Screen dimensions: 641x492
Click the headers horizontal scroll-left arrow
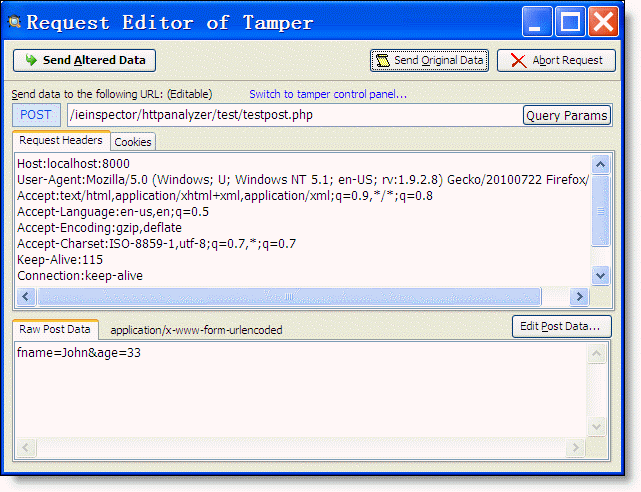(26, 296)
